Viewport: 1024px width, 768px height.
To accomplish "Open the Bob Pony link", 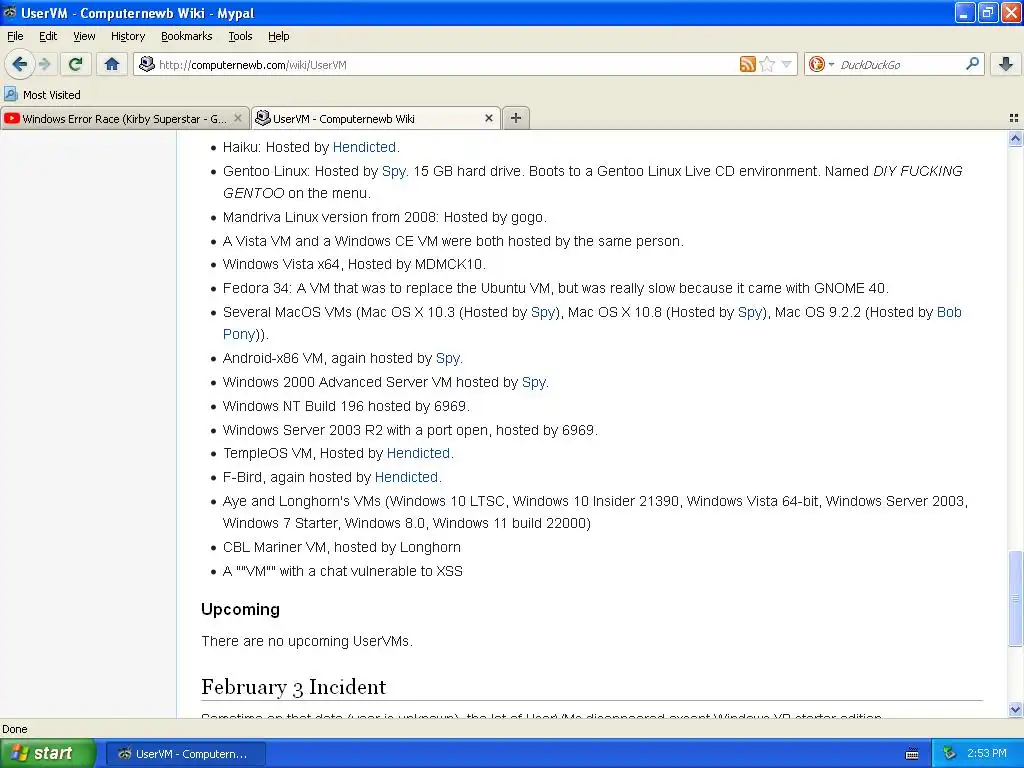I will 950,312.
